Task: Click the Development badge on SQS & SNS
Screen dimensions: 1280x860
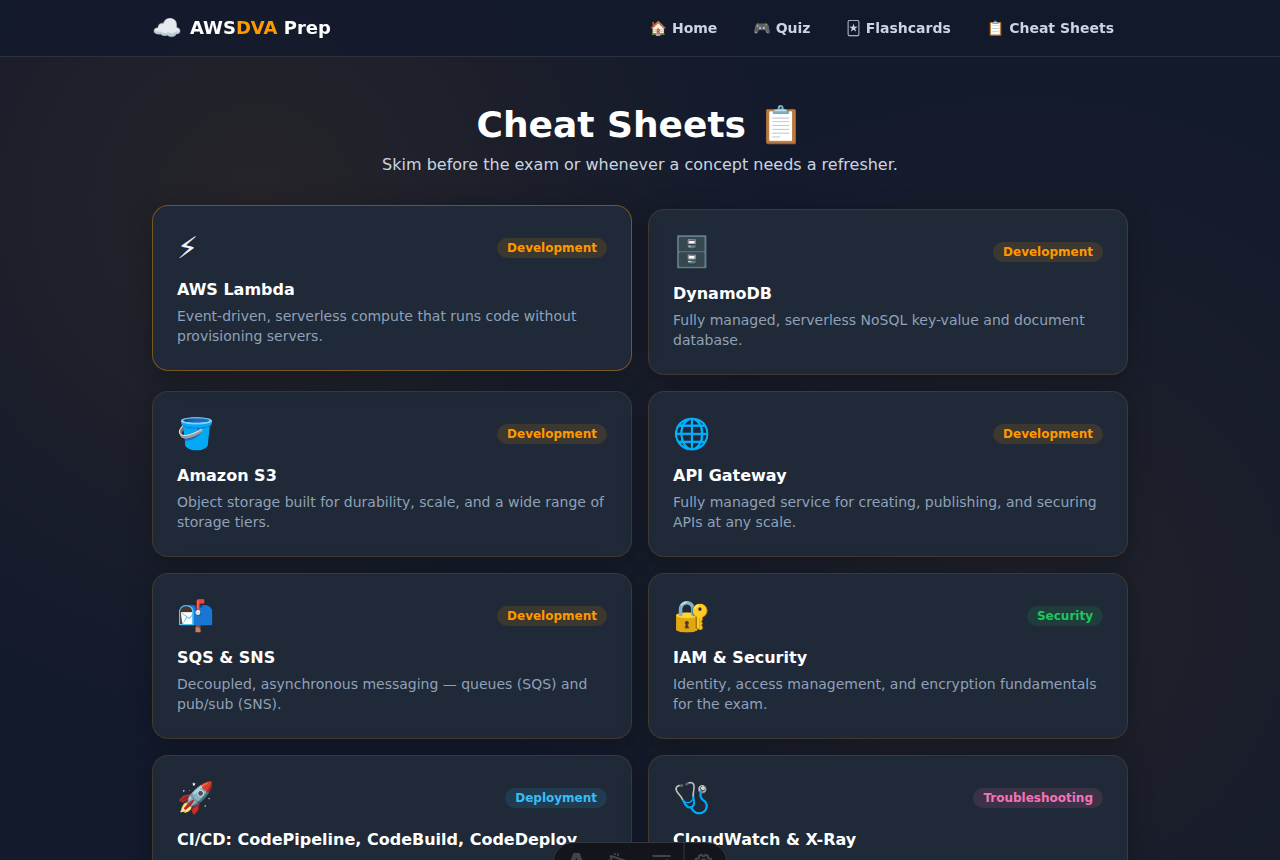Action: [x=552, y=616]
